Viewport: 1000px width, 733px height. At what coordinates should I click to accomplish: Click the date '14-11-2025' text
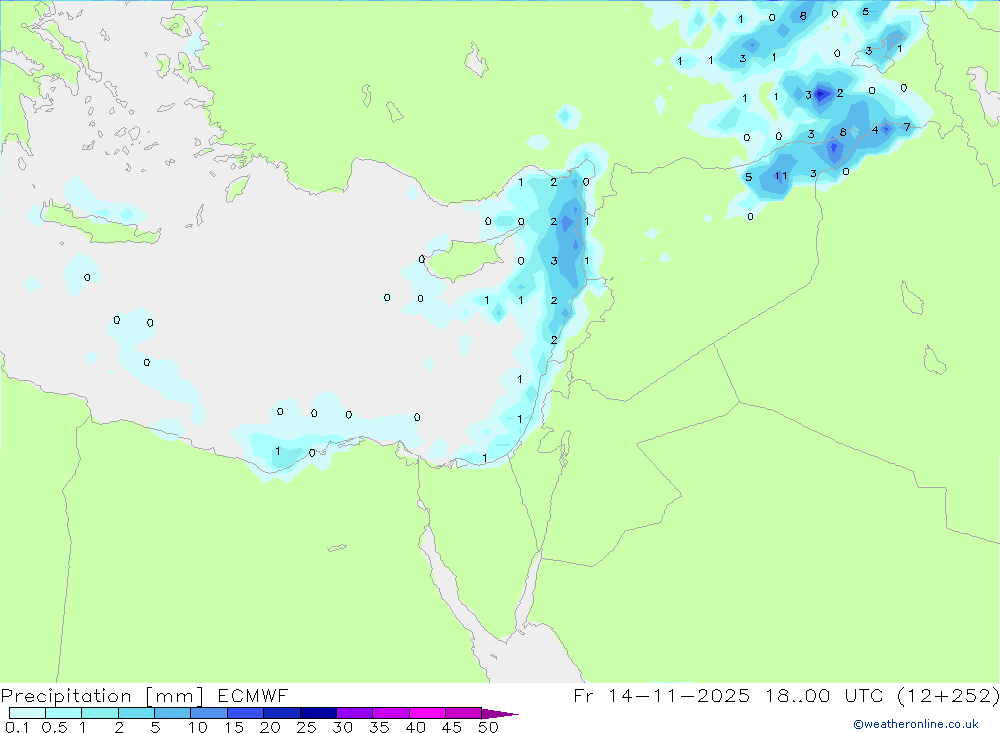click(679, 695)
